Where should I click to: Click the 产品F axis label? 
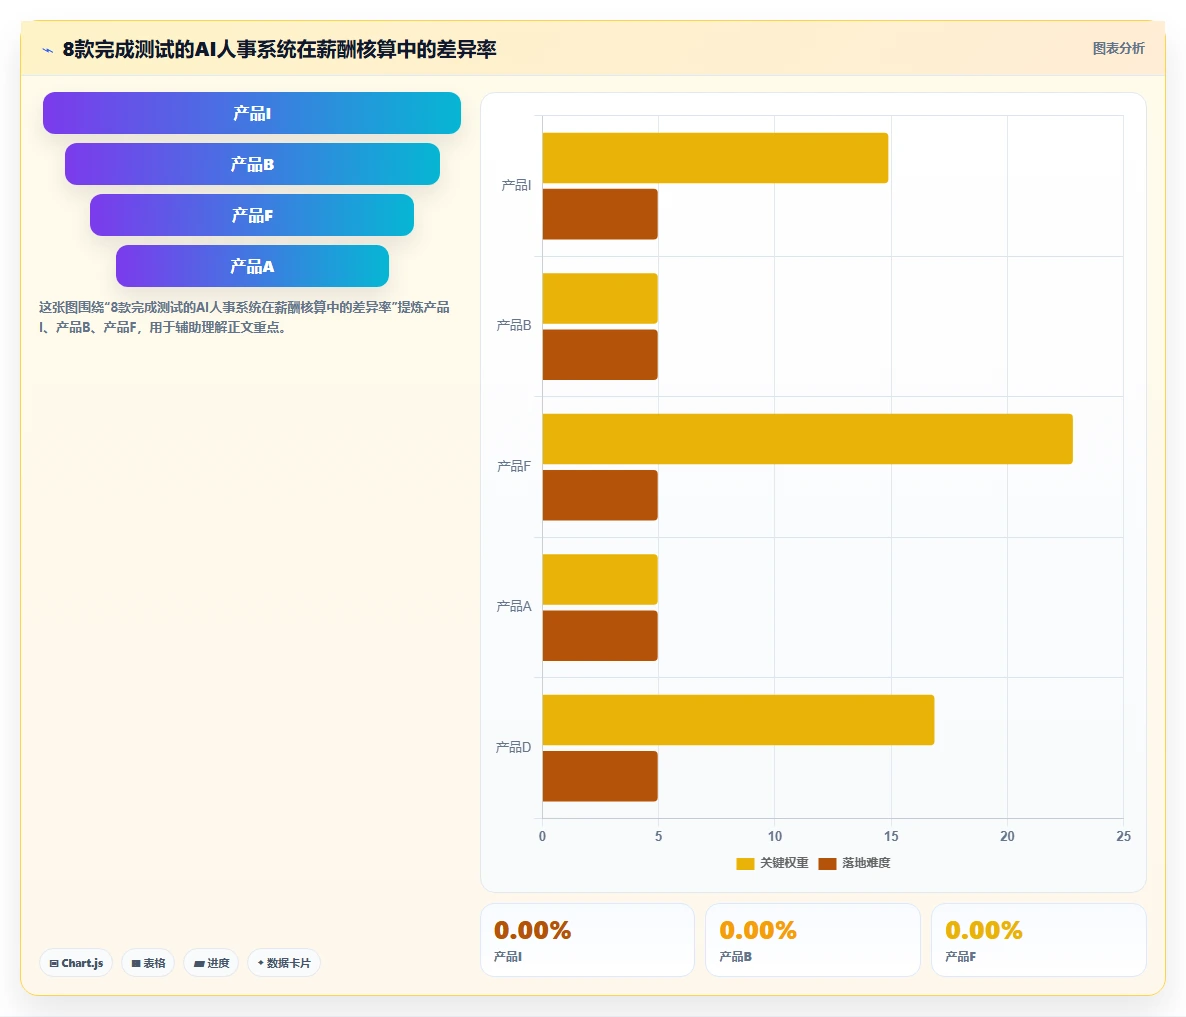coord(514,466)
